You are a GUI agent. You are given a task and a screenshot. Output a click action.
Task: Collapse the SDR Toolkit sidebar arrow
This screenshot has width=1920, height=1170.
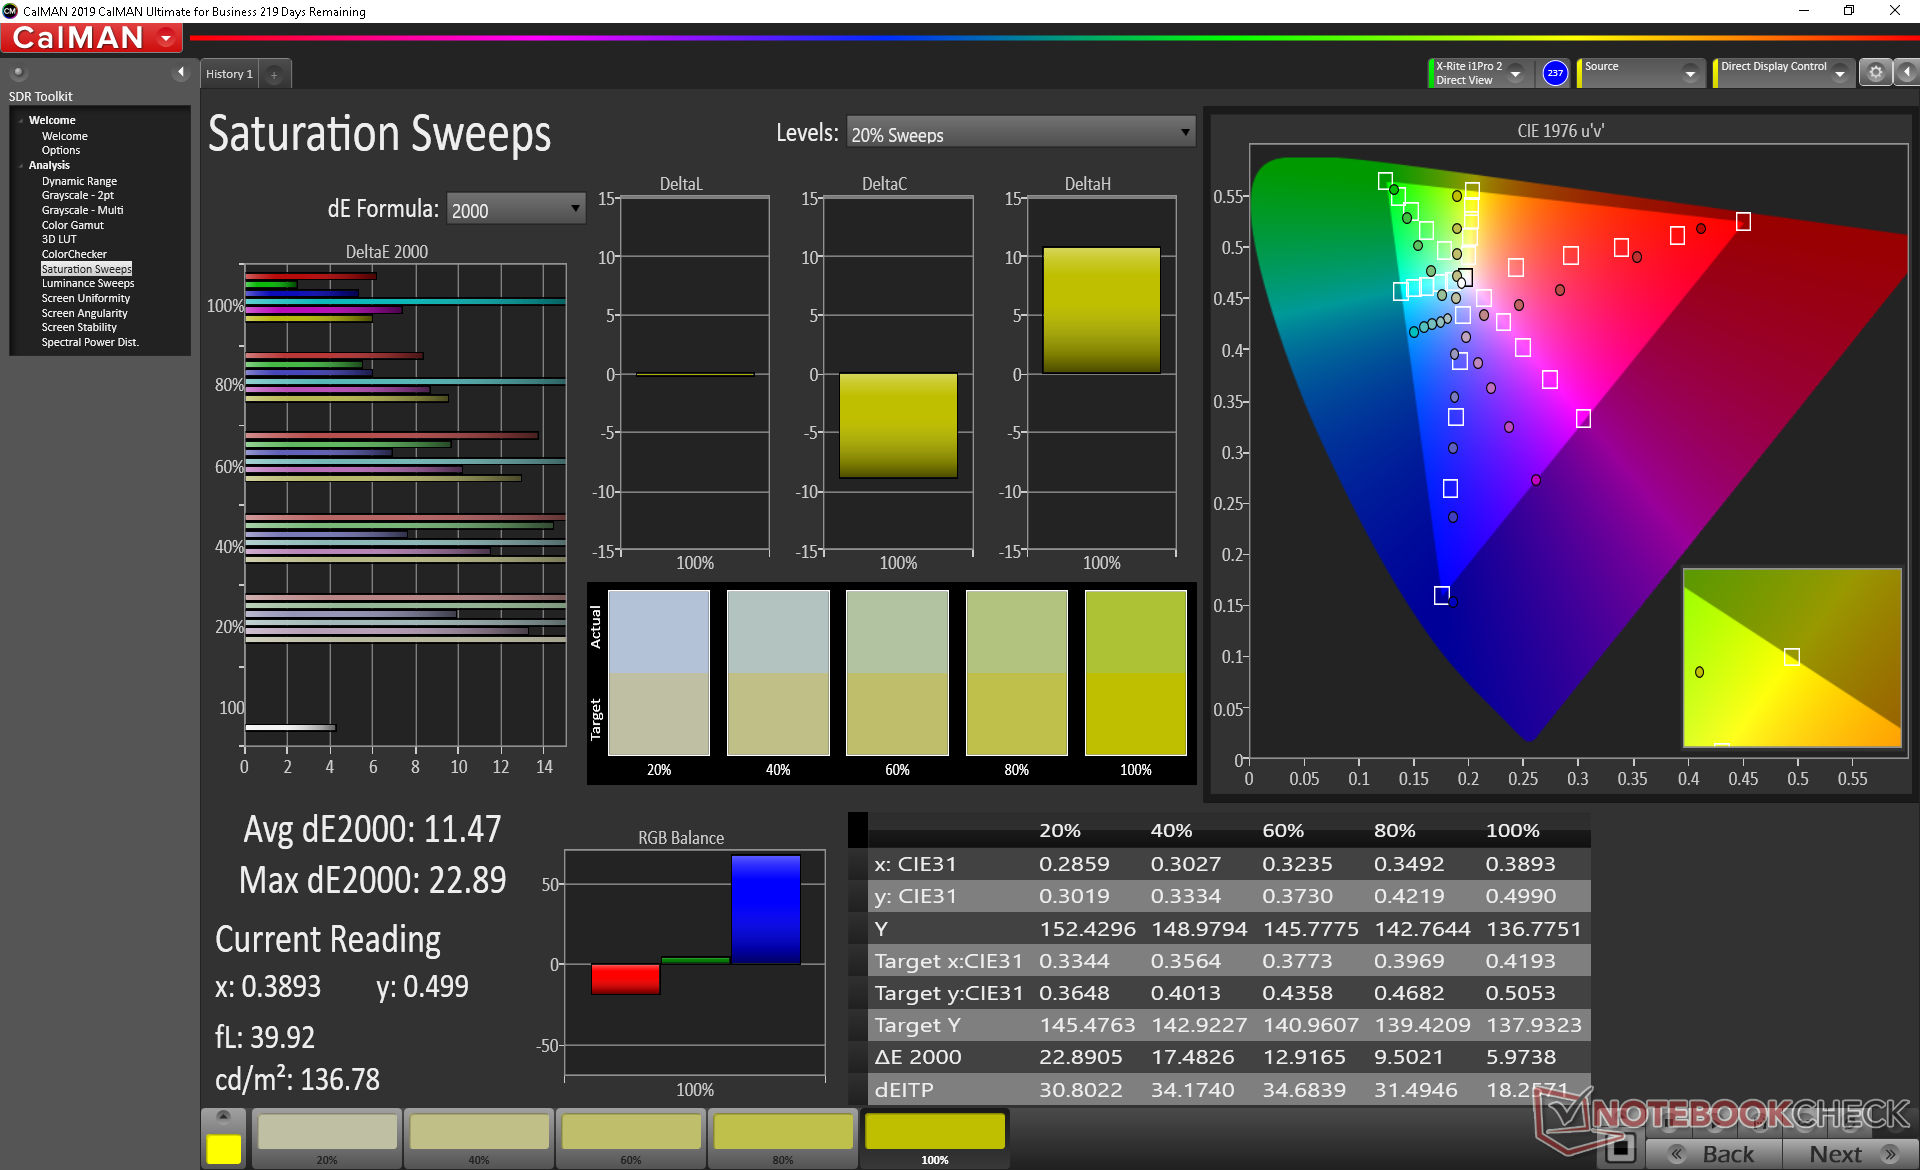[x=180, y=72]
